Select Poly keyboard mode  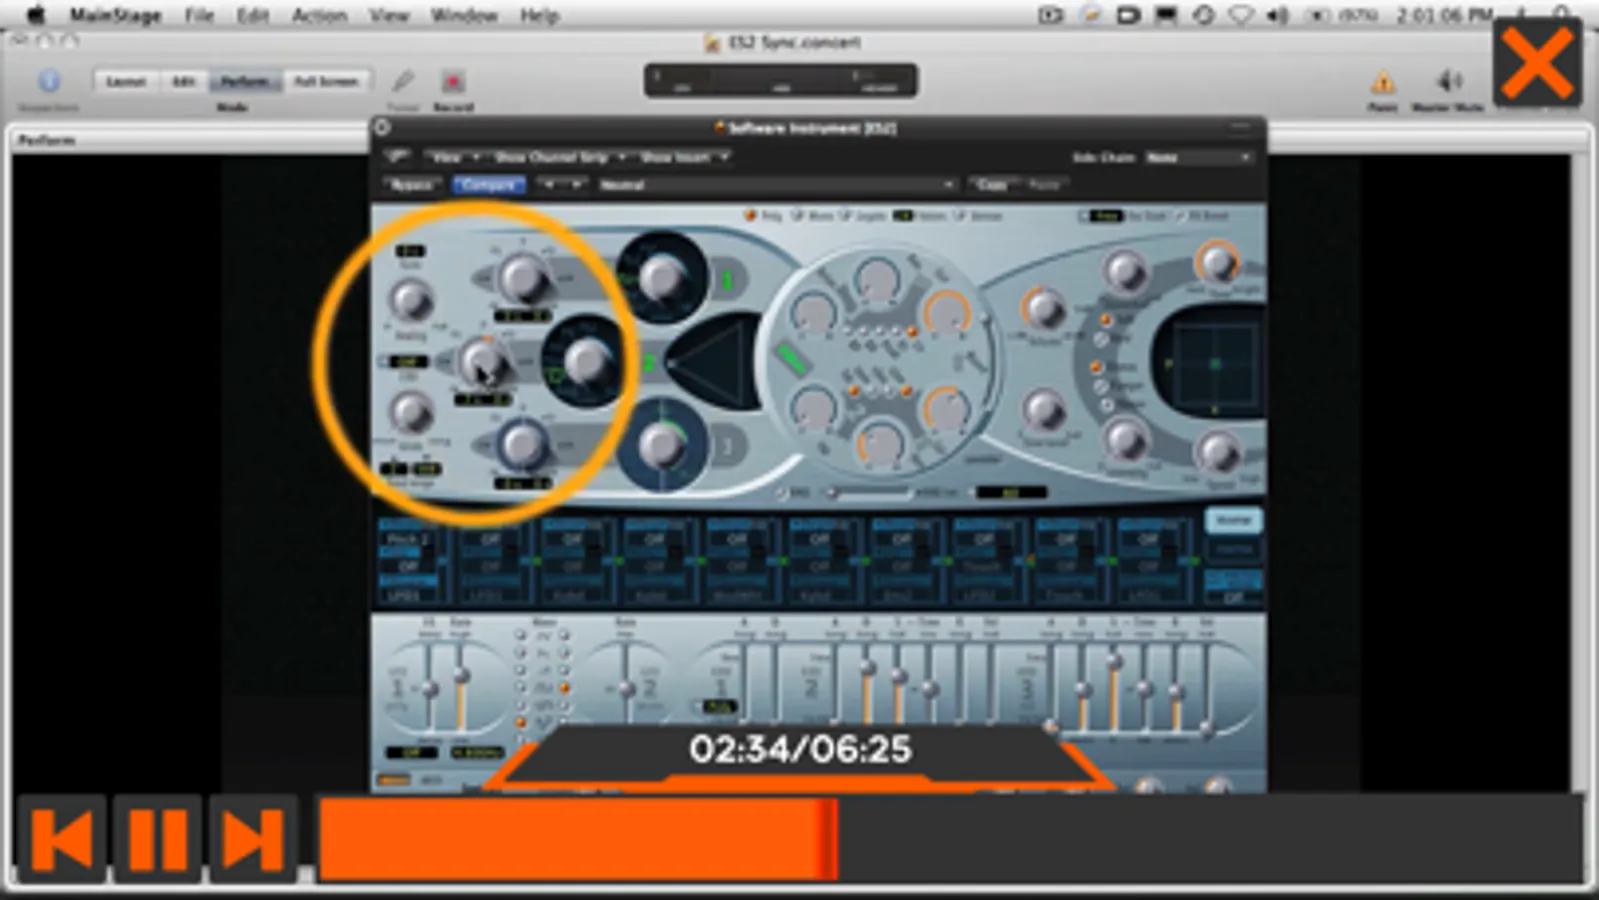[x=762, y=215]
